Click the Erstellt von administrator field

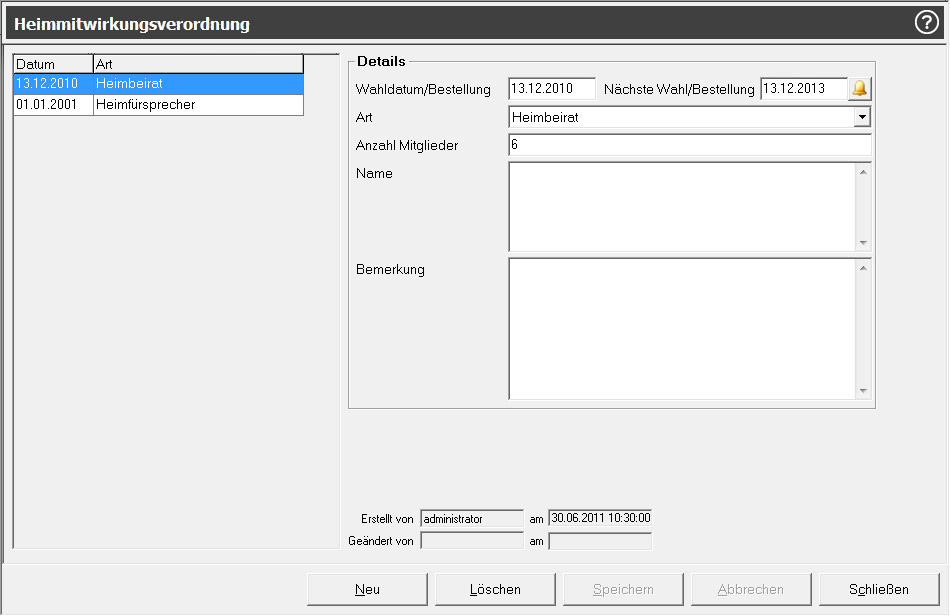(471, 519)
